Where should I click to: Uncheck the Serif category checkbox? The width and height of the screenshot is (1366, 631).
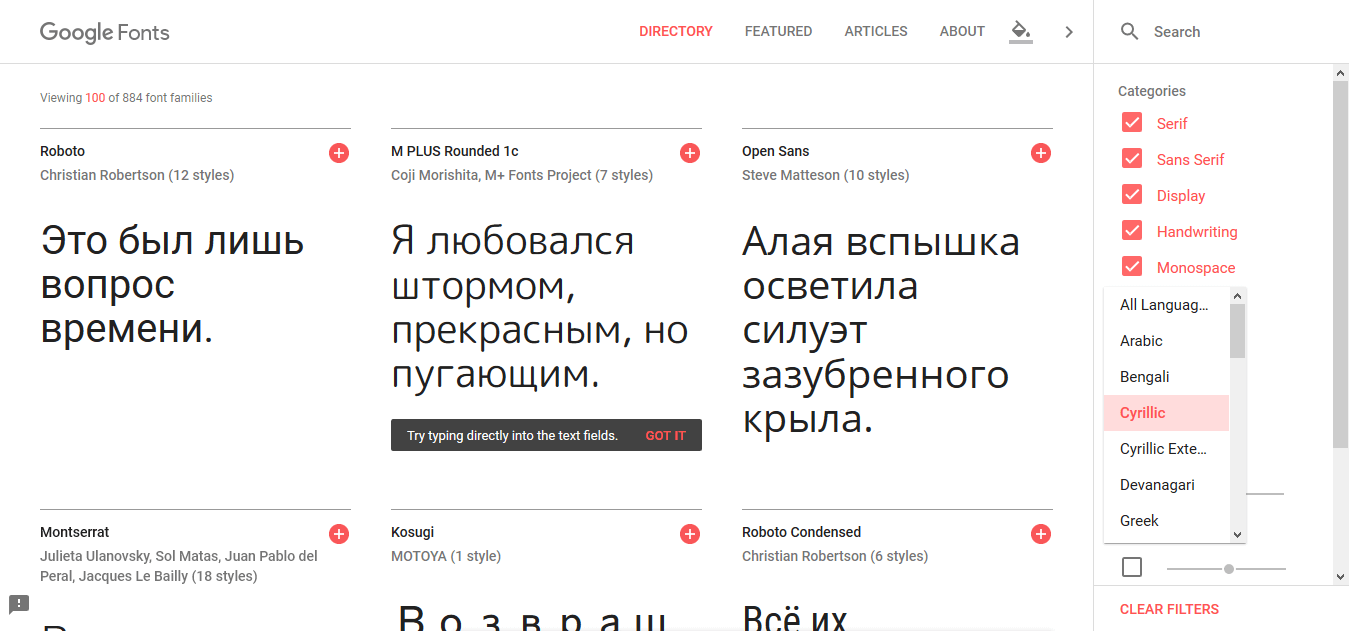tap(1132, 123)
